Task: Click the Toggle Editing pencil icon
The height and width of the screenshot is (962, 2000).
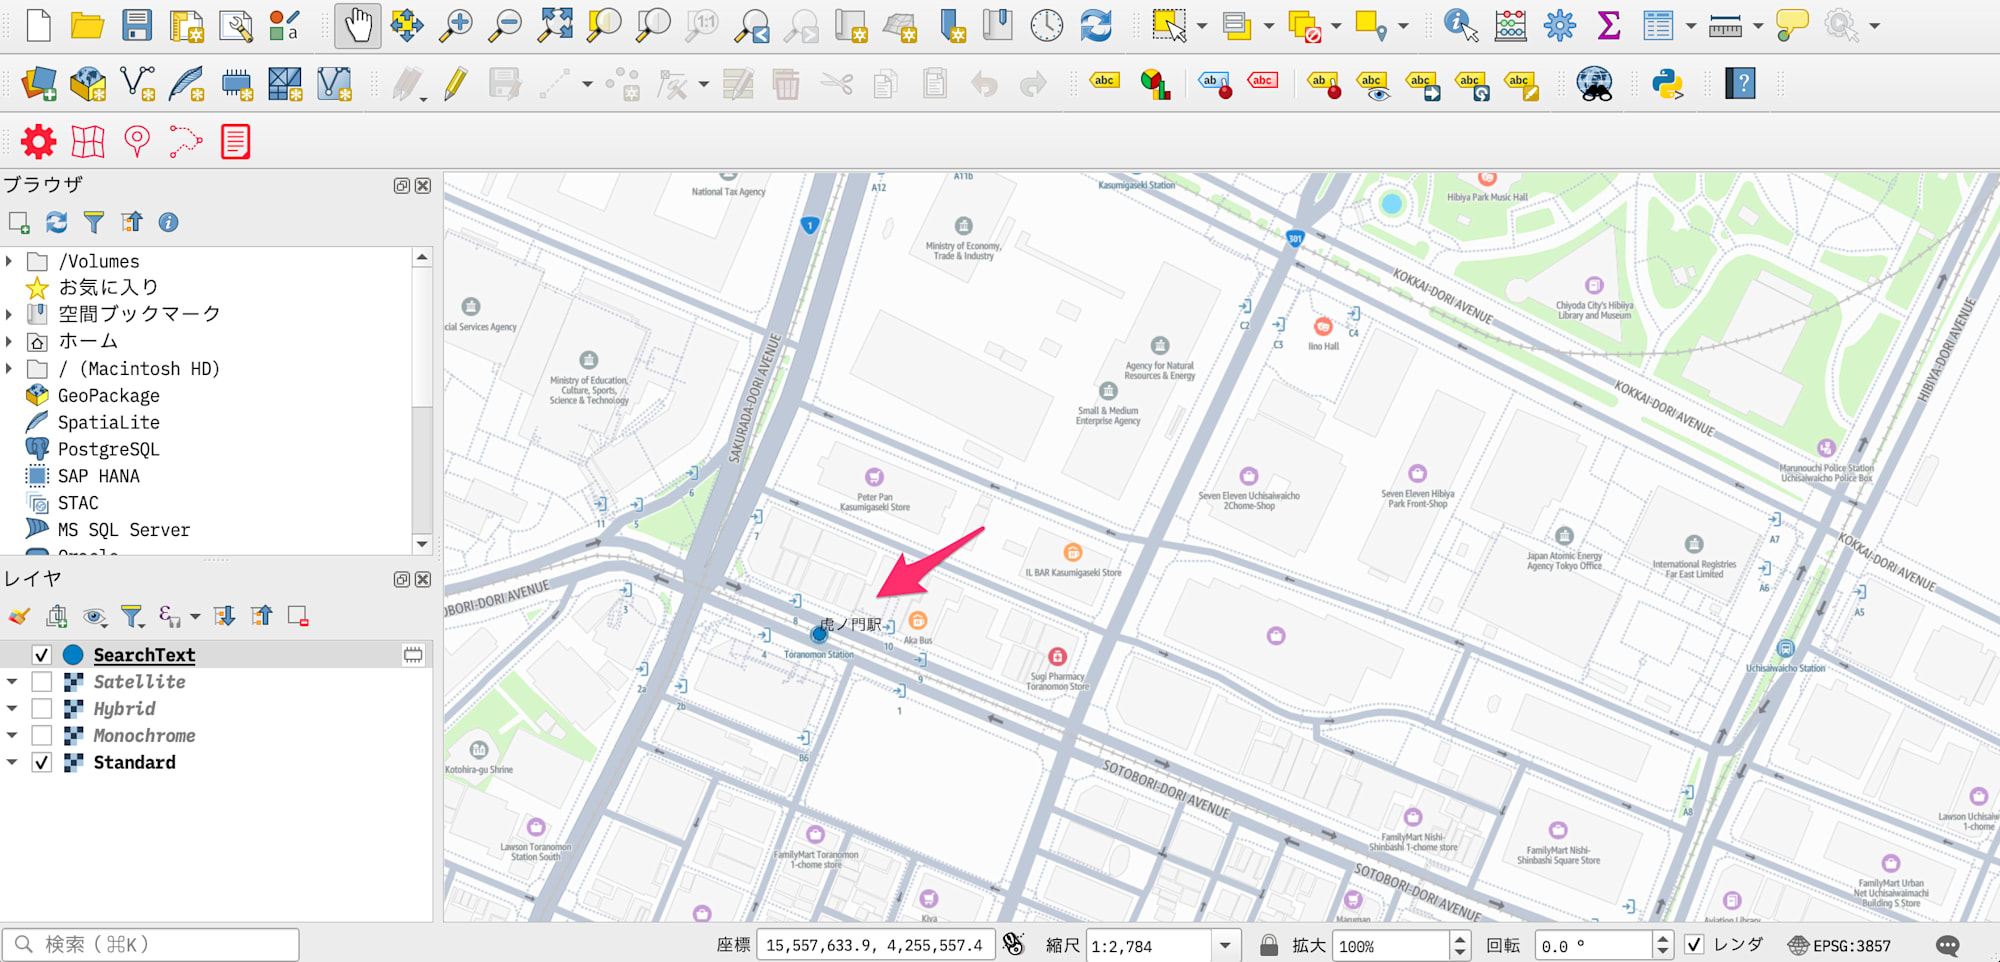Action: (x=455, y=84)
